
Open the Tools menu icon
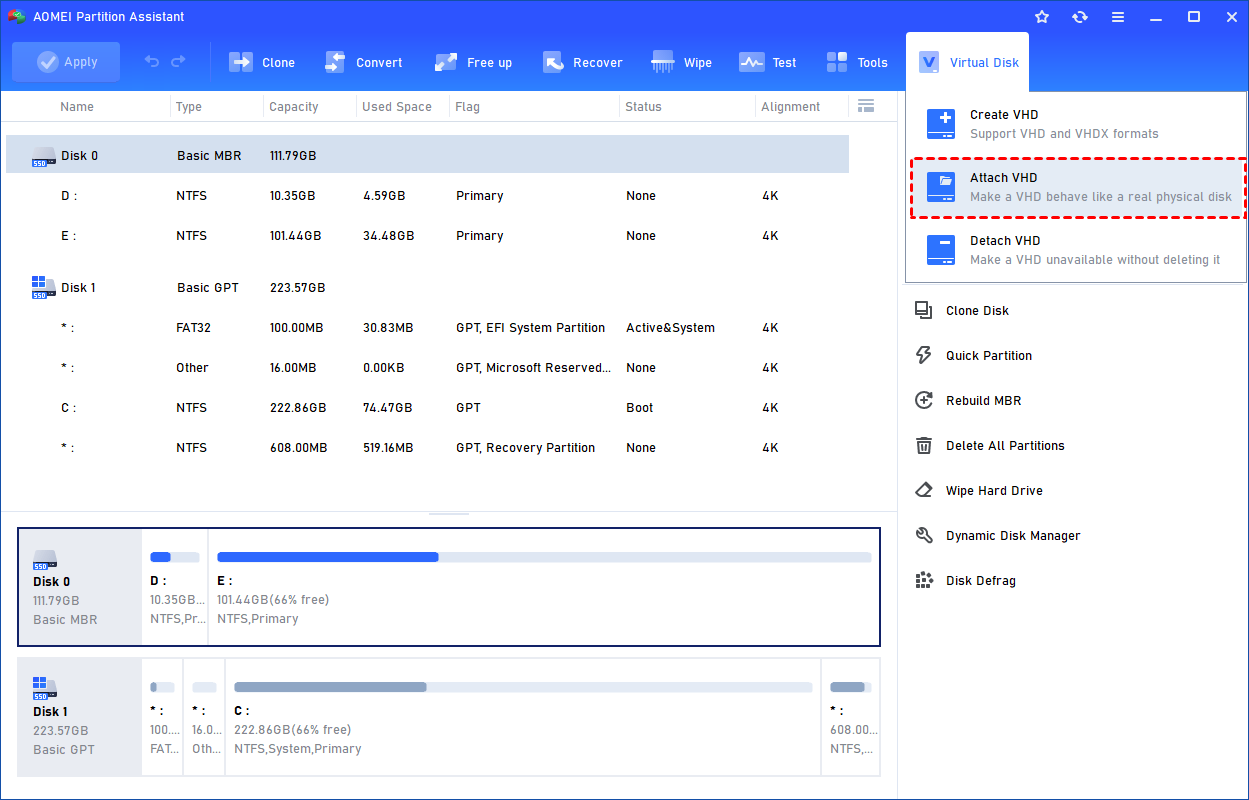pos(838,62)
